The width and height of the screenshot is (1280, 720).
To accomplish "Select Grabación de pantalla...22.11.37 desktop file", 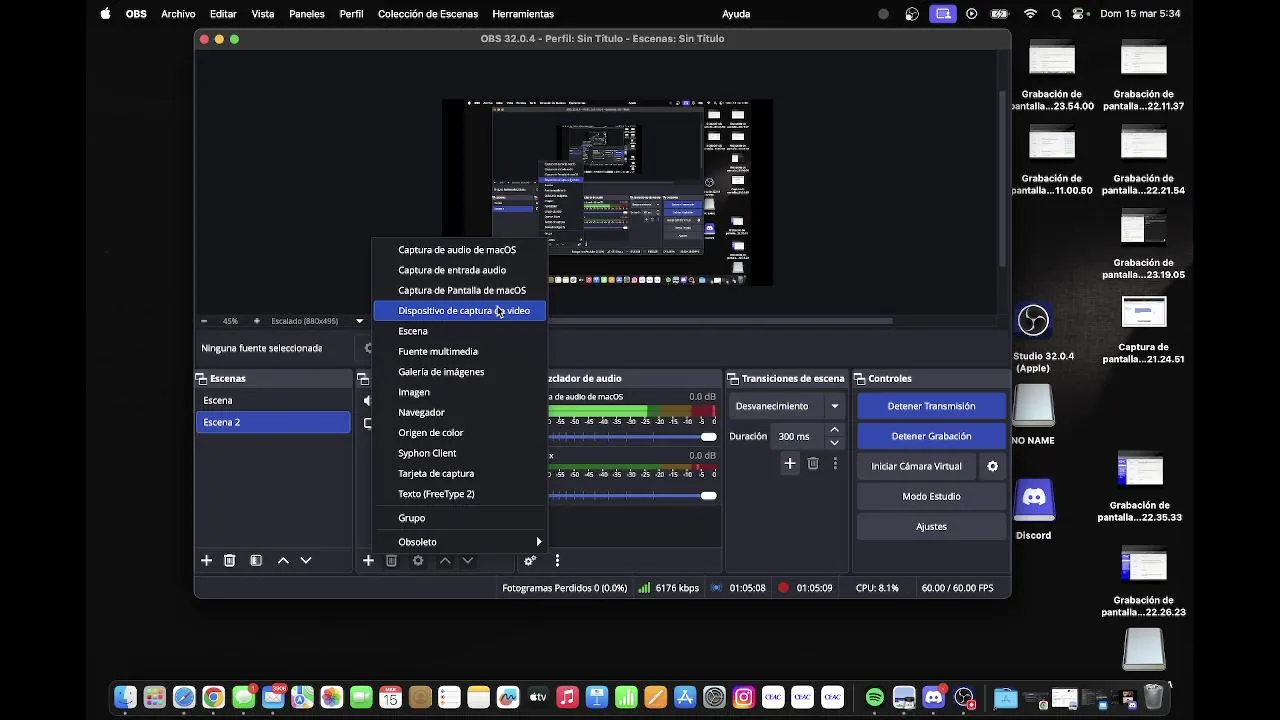I will 1143,76.
